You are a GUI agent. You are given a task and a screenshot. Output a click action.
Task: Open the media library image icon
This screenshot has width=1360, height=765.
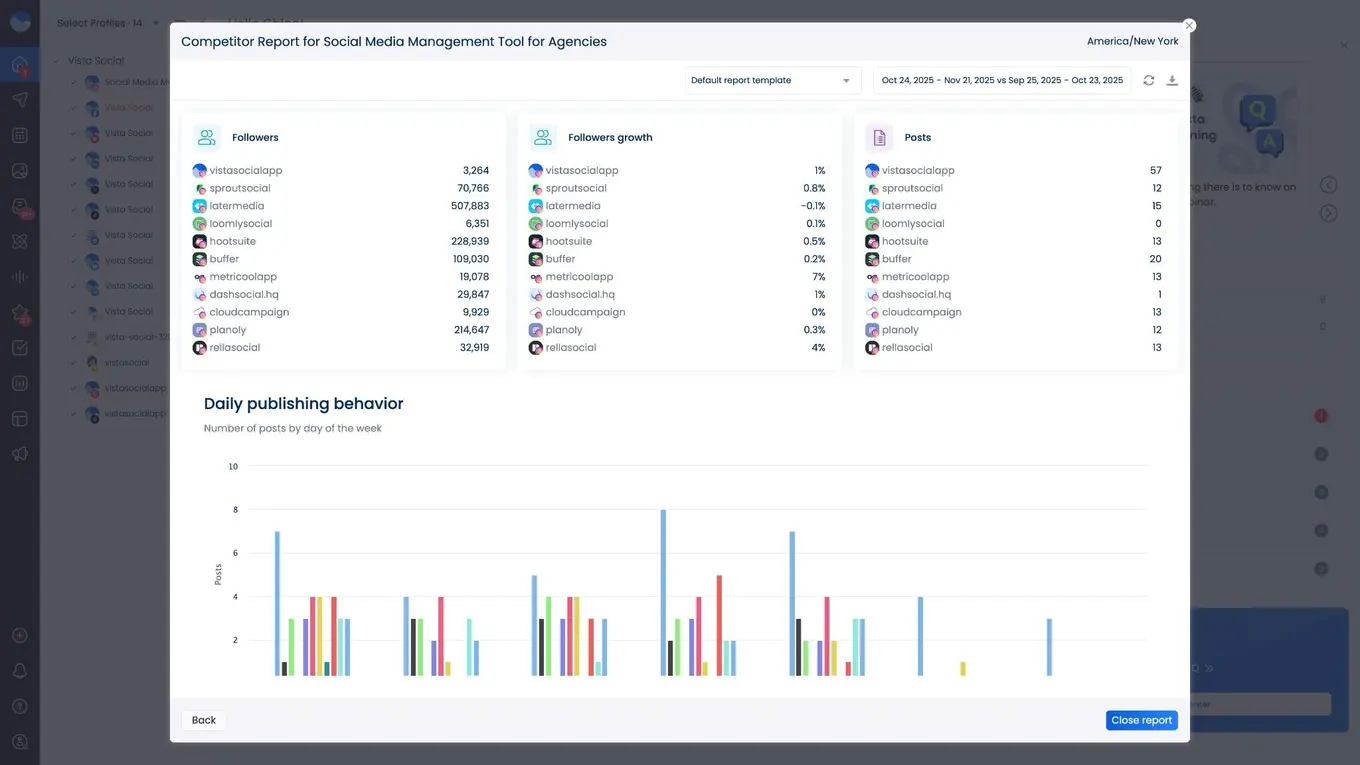point(20,170)
